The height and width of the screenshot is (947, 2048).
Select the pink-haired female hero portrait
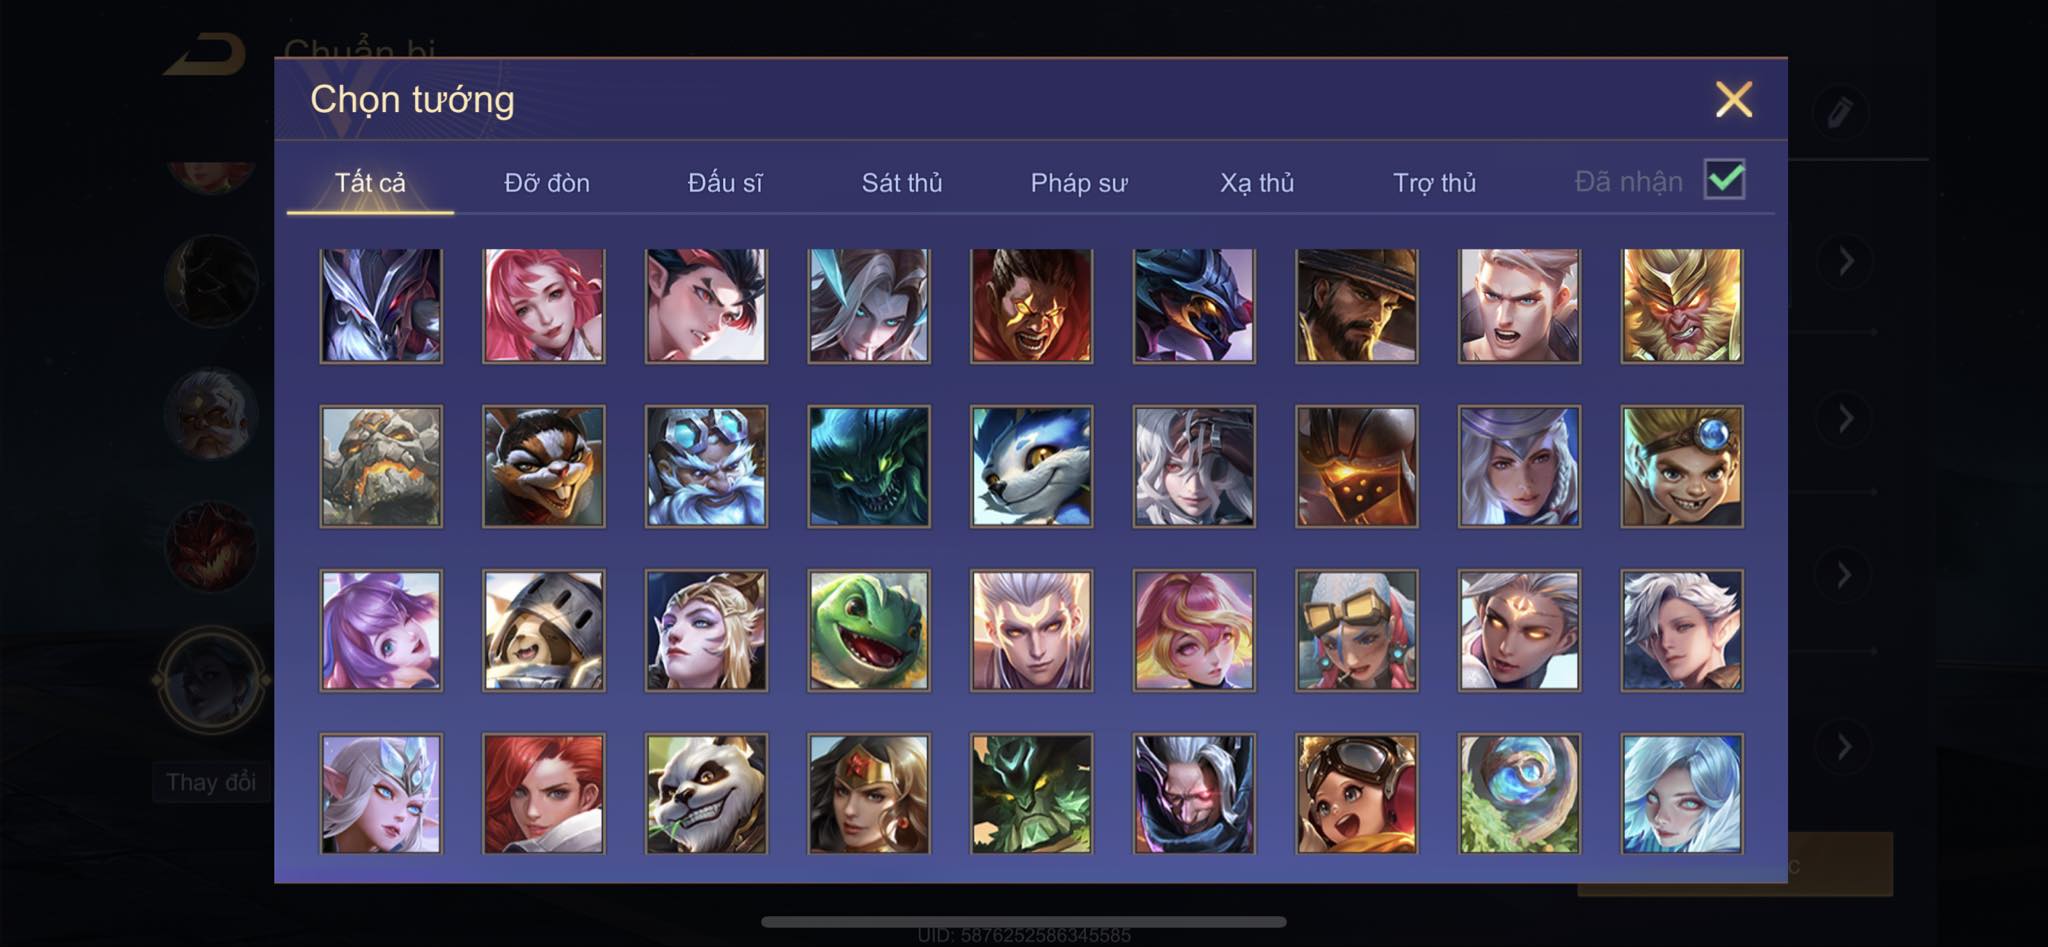544,305
